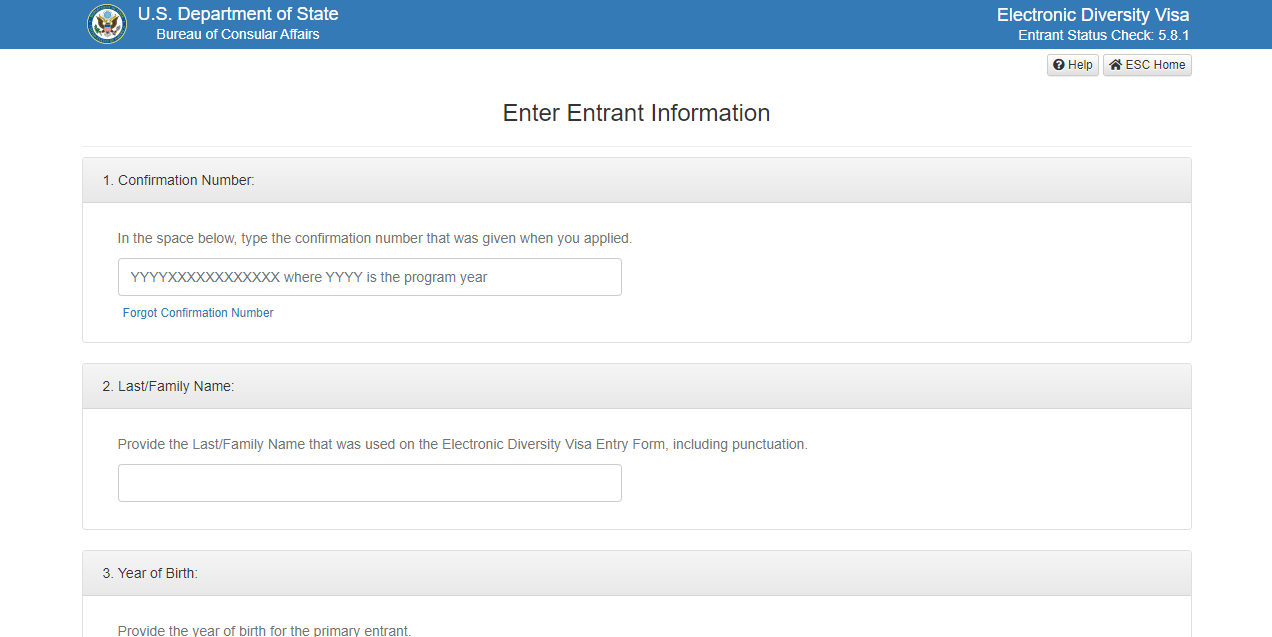Click the 'U.S. Department of State' title
The image size is (1272, 637).
[238, 14]
